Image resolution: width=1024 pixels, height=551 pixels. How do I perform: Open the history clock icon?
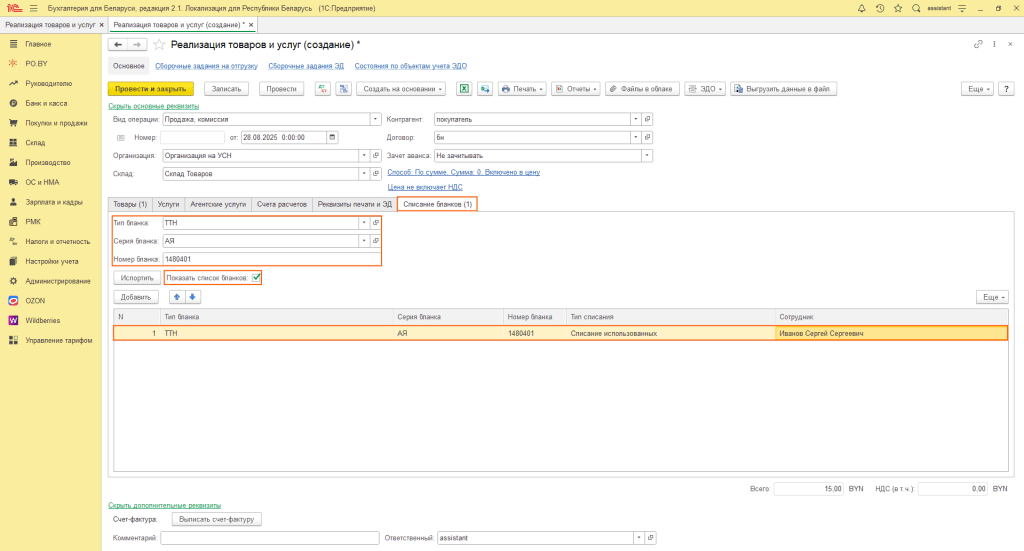[x=880, y=8]
